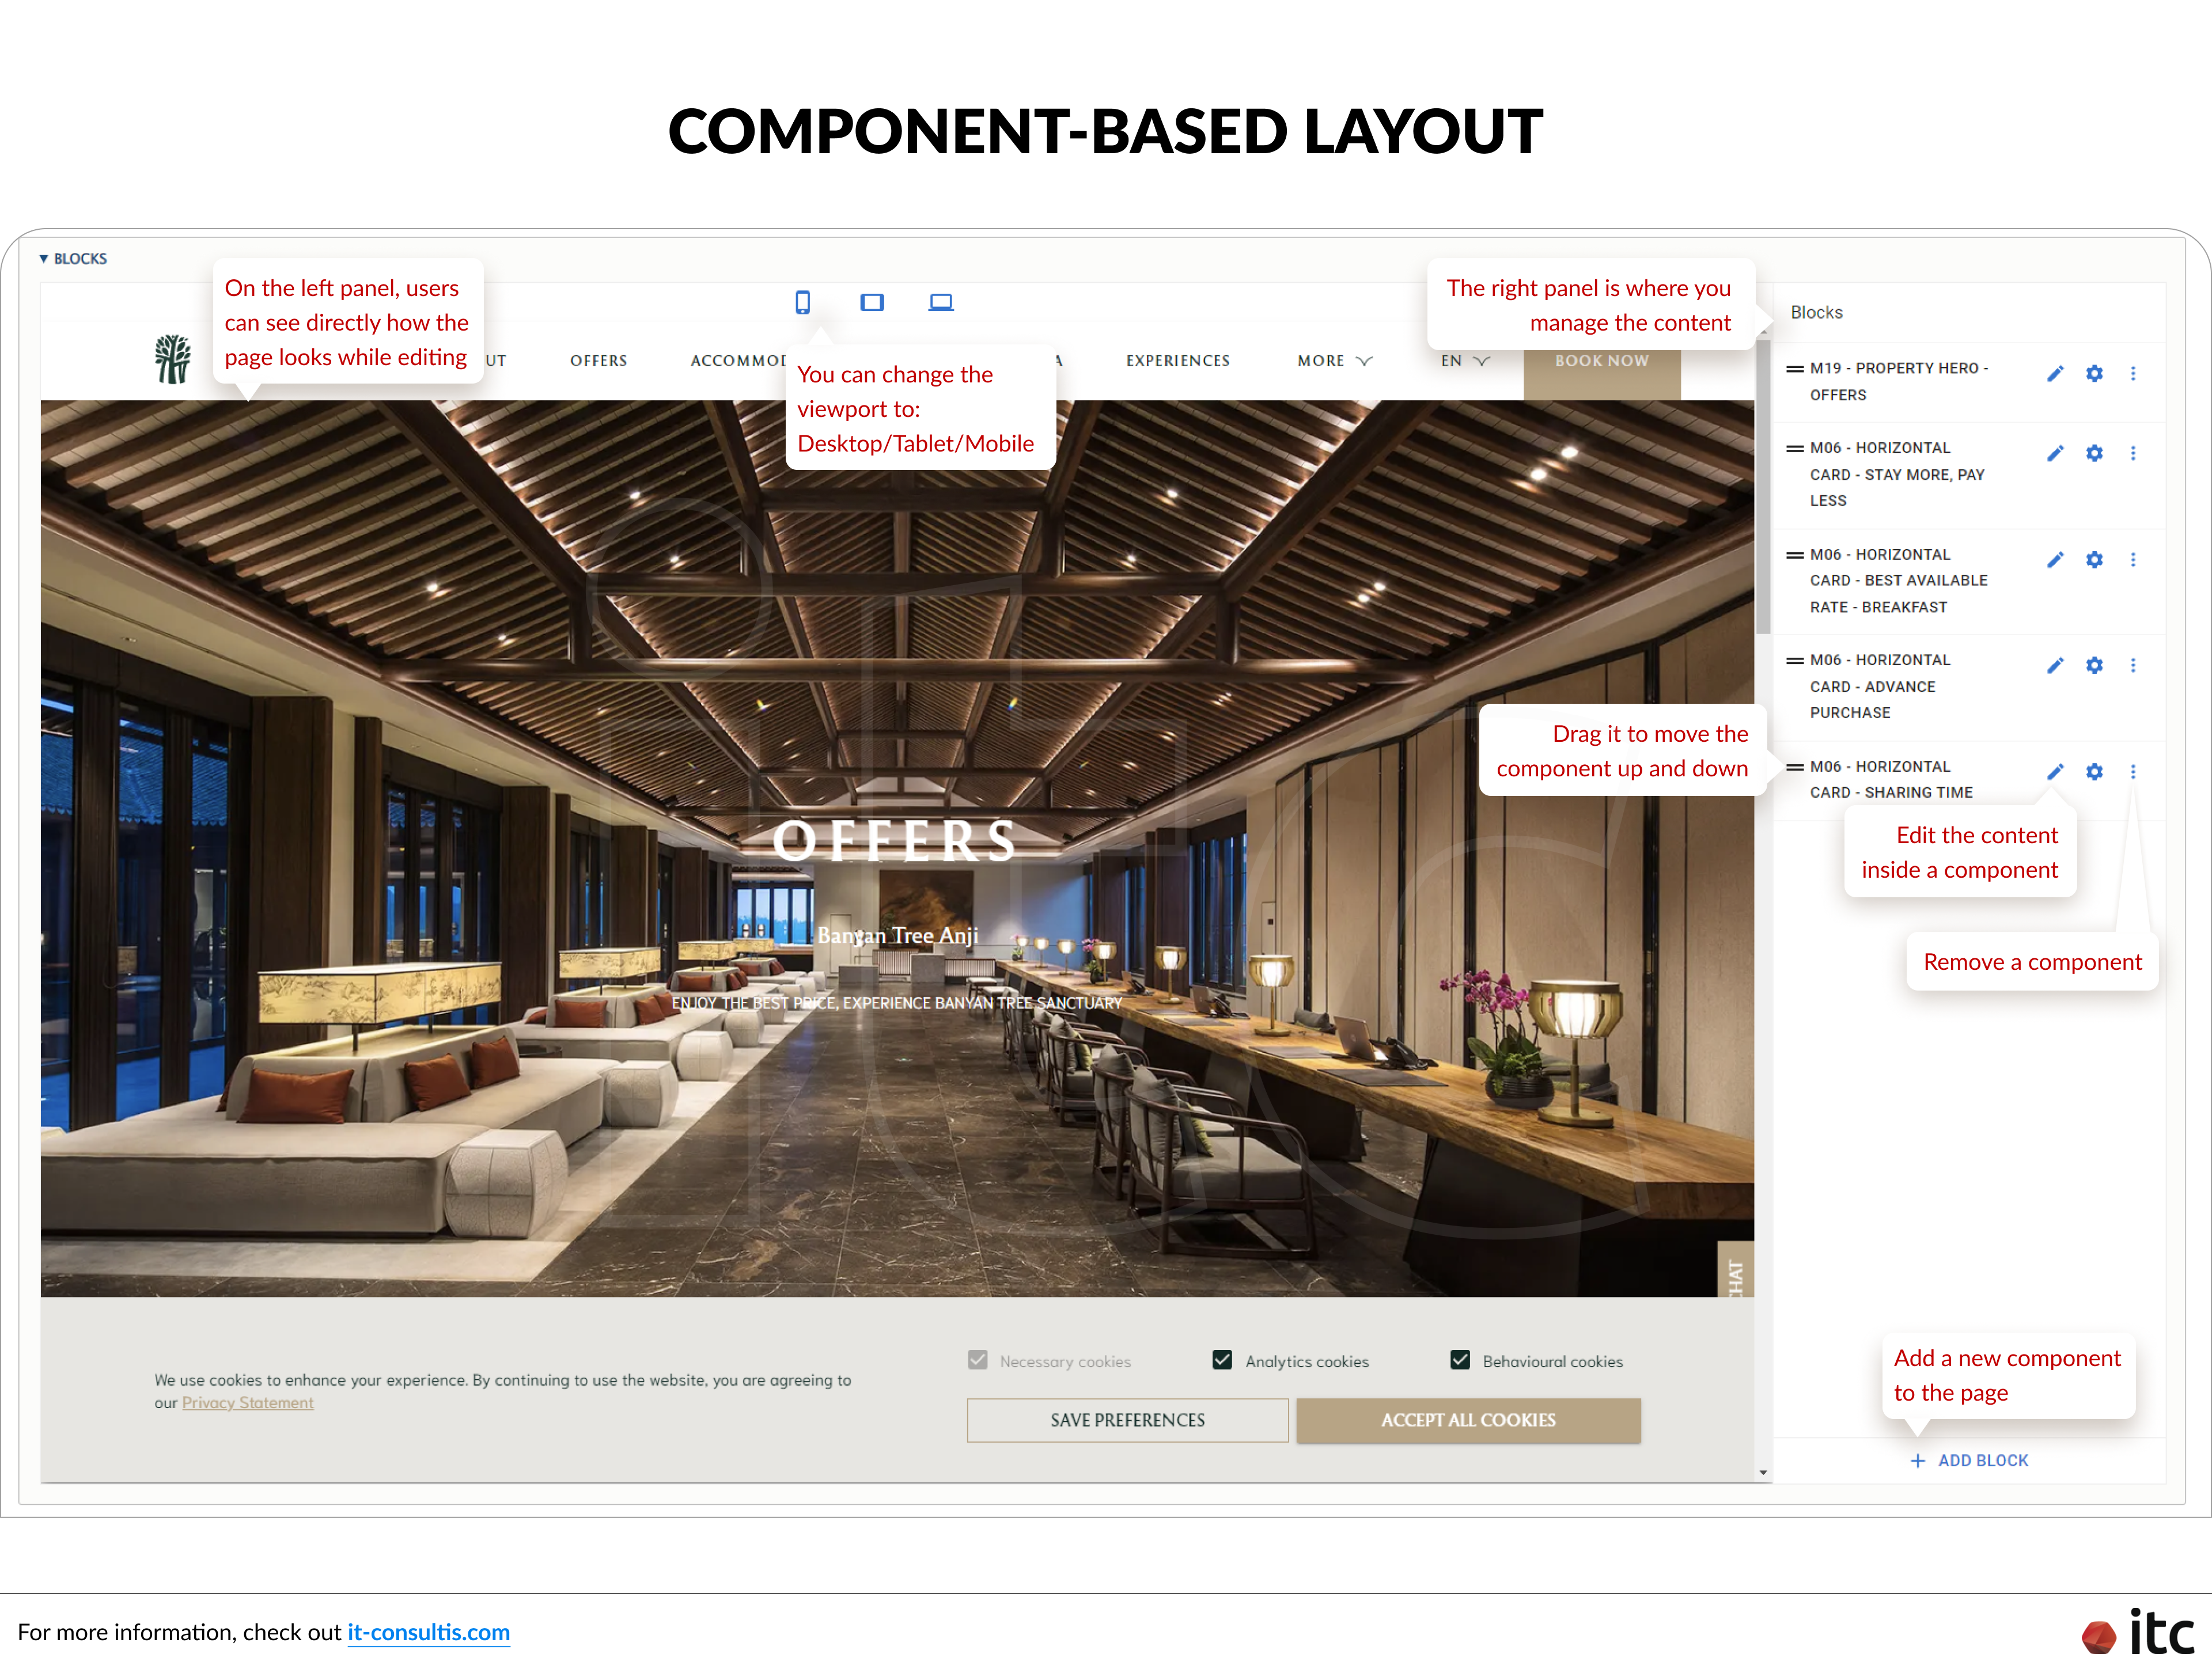
Task: Edit Sharing Time card block
Action: 2055,772
